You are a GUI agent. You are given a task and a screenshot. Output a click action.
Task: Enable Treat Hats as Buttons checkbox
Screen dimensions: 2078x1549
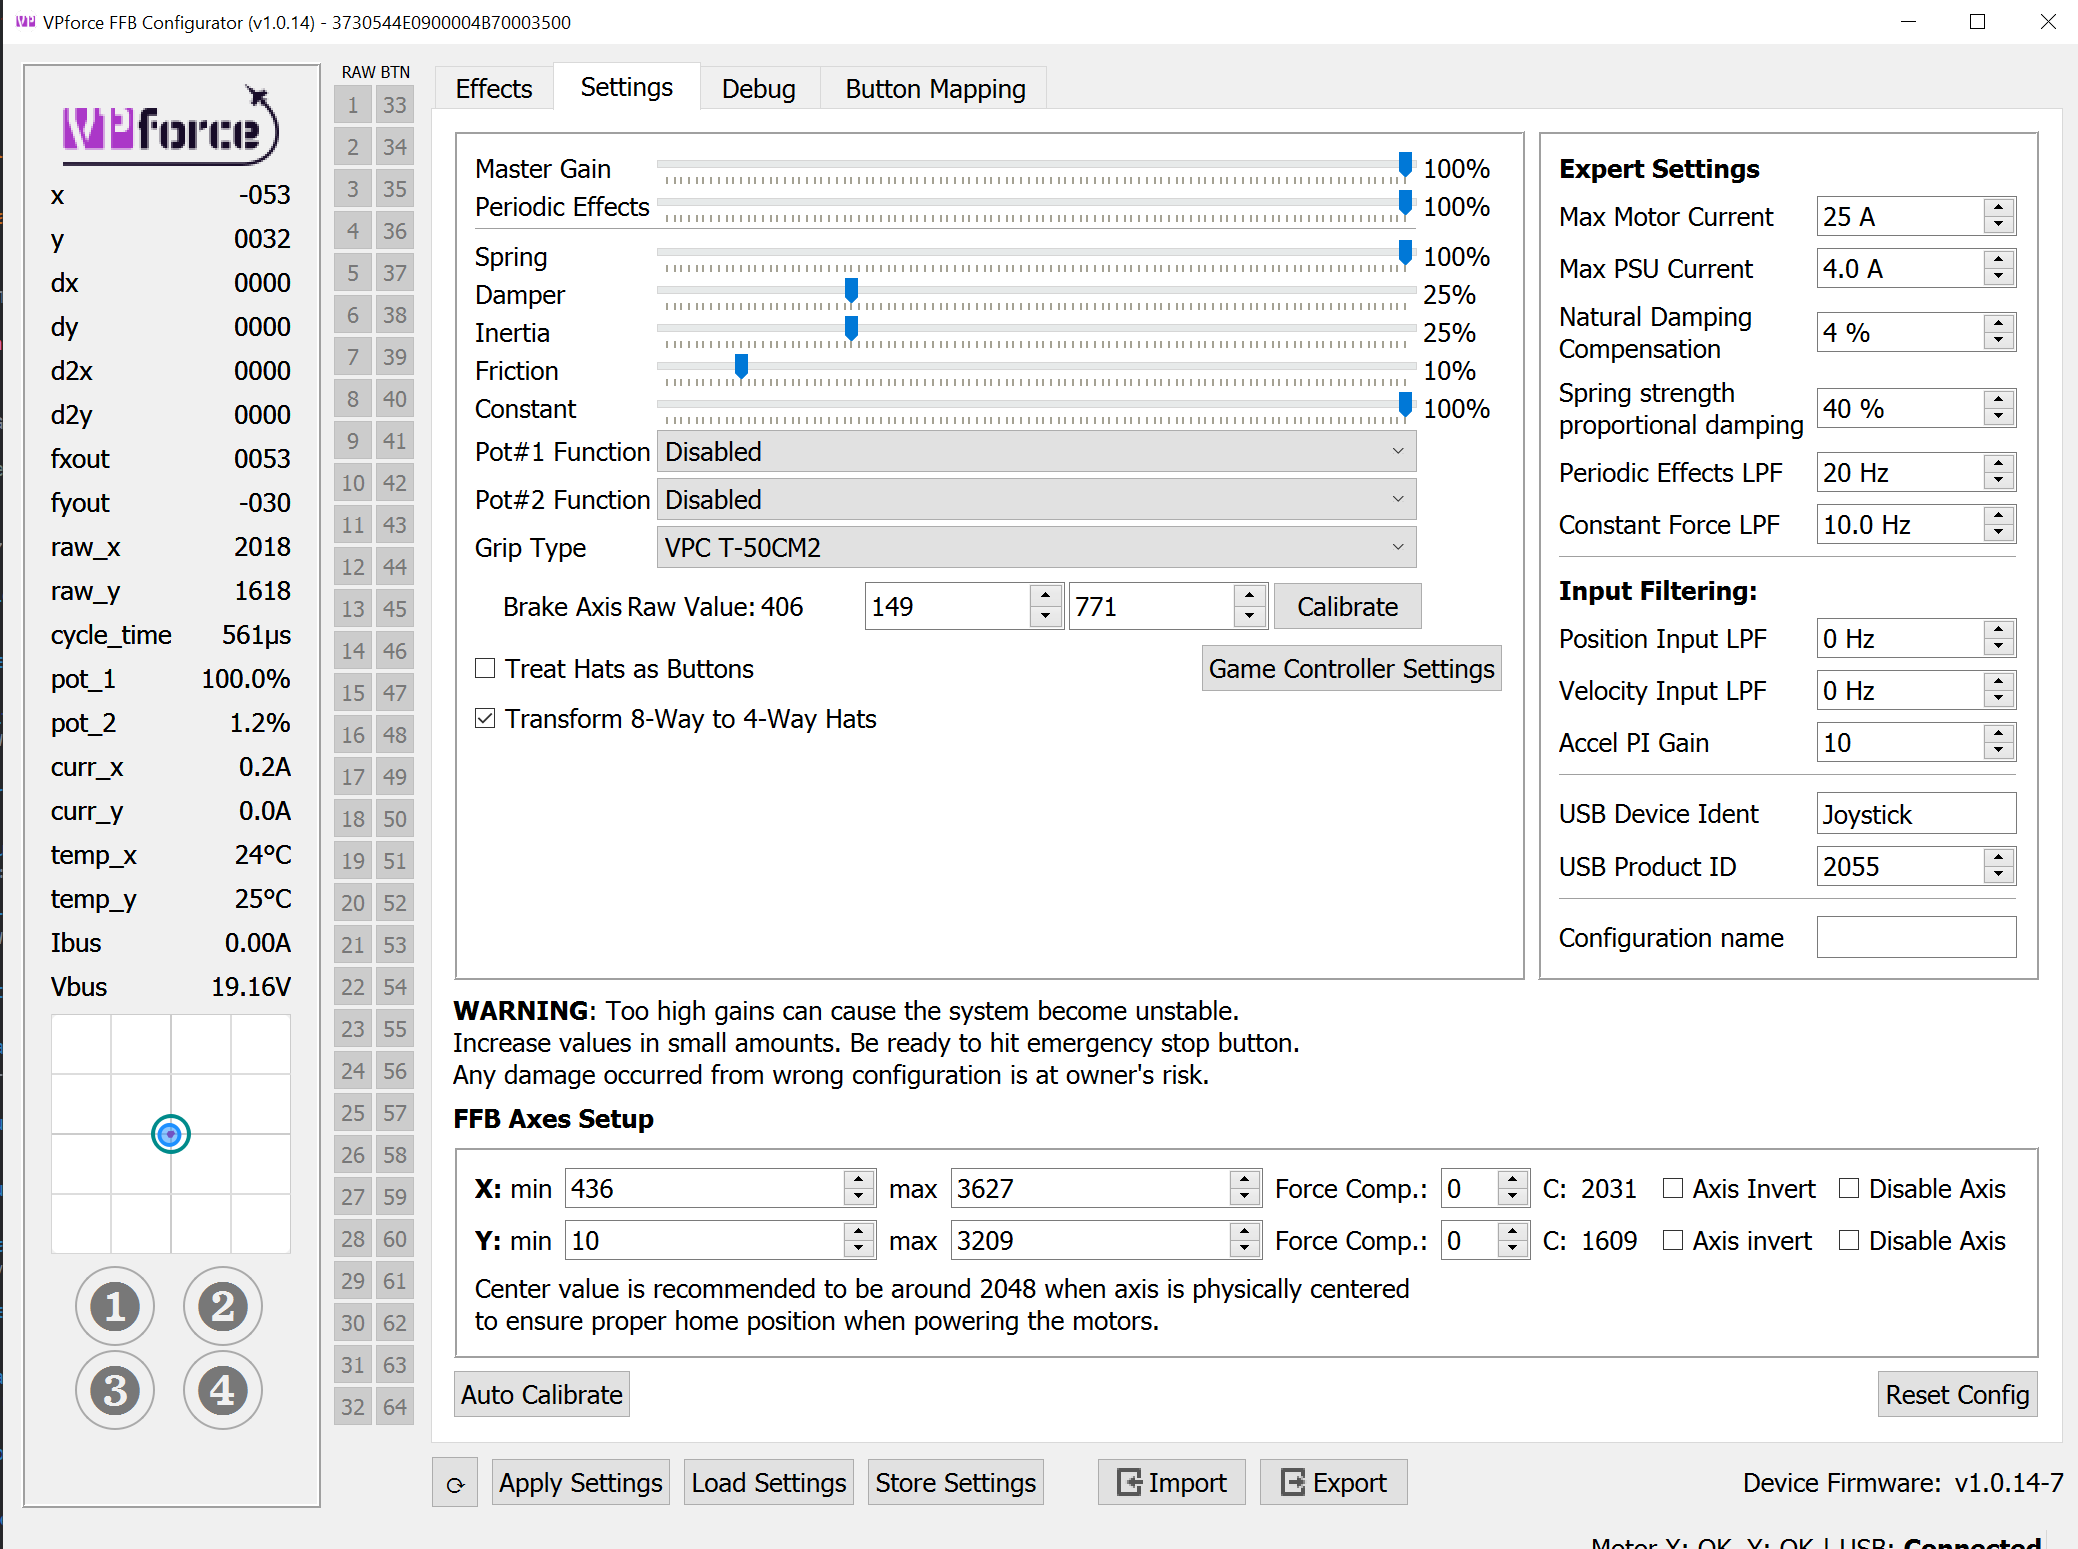[486, 669]
